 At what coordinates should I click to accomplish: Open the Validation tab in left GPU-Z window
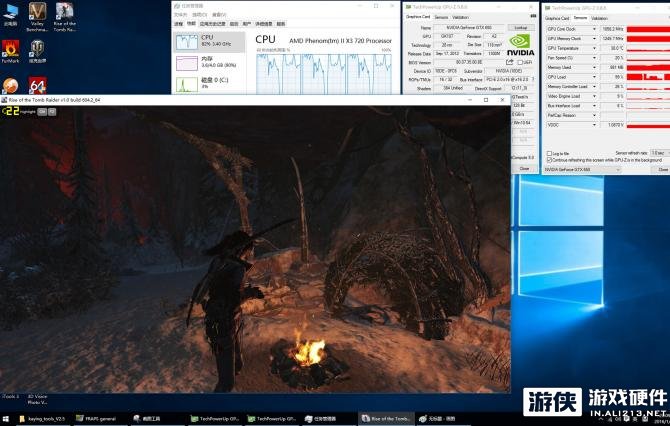pos(460,17)
